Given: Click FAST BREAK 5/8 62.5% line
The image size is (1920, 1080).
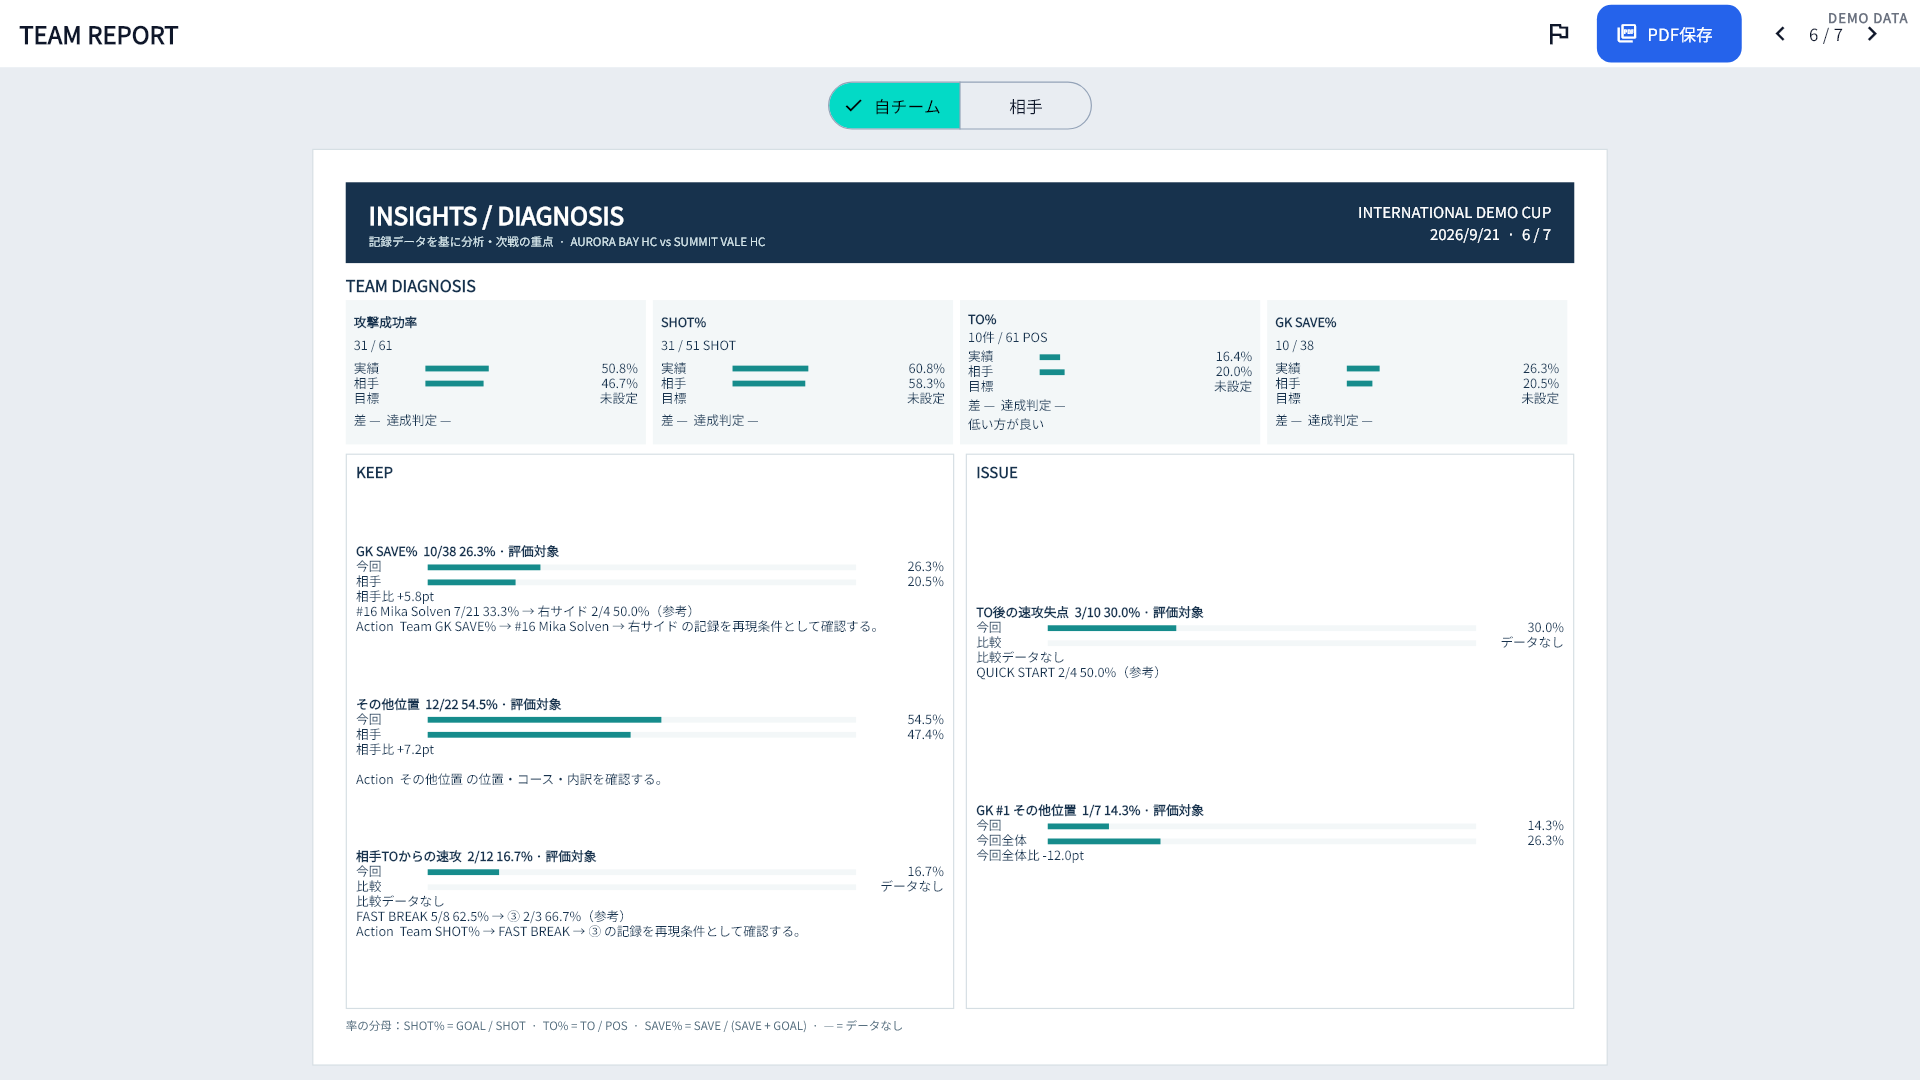Looking at the screenshot, I should click(x=491, y=916).
